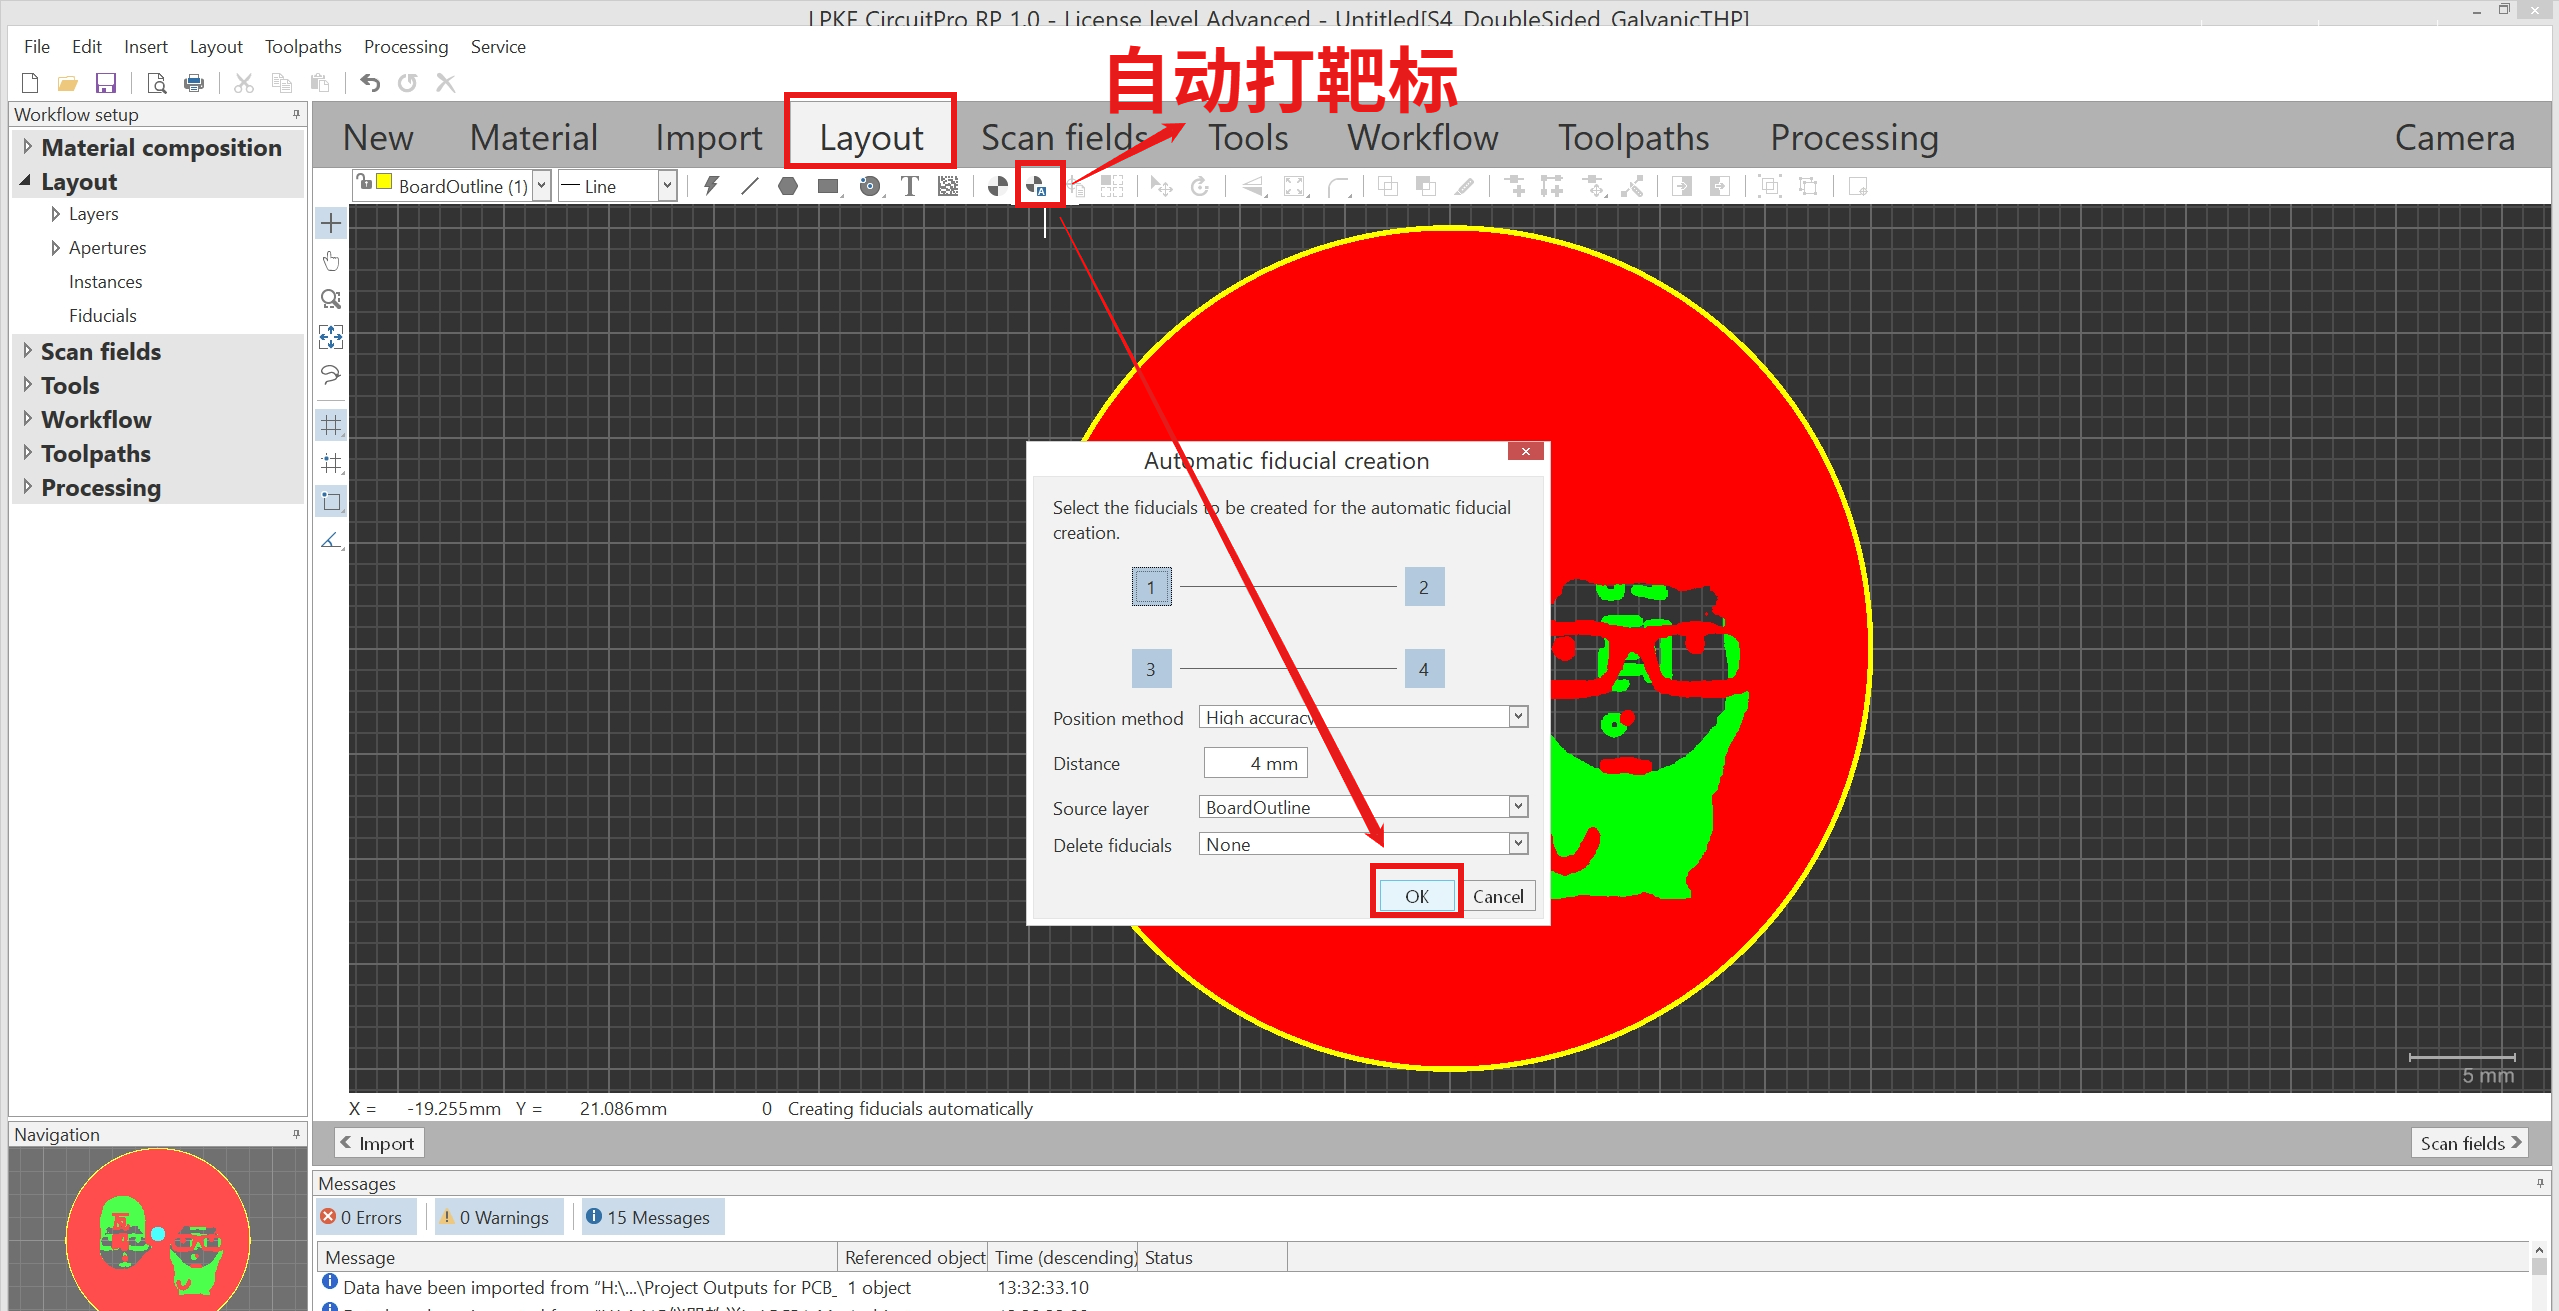The height and width of the screenshot is (1311, 2559).
Task: Click the Distance input field
Action: pyautogui.click(x=1255, y=763)
